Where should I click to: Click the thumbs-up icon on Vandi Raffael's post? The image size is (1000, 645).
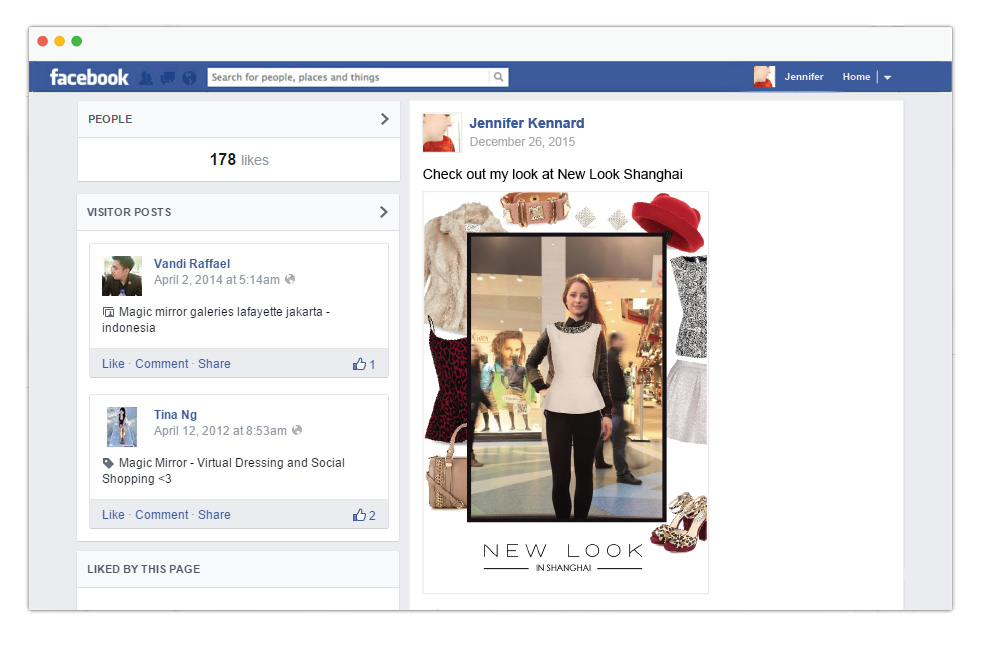point(360,364)
